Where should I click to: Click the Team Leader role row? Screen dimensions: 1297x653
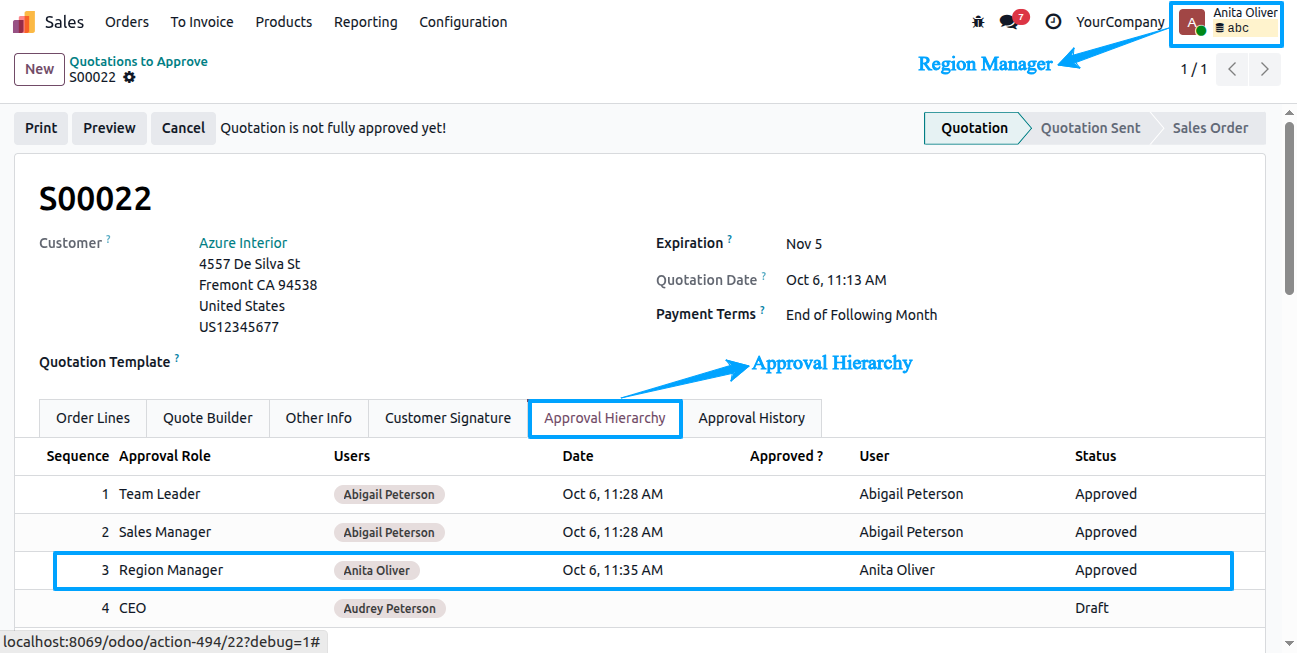640,494
